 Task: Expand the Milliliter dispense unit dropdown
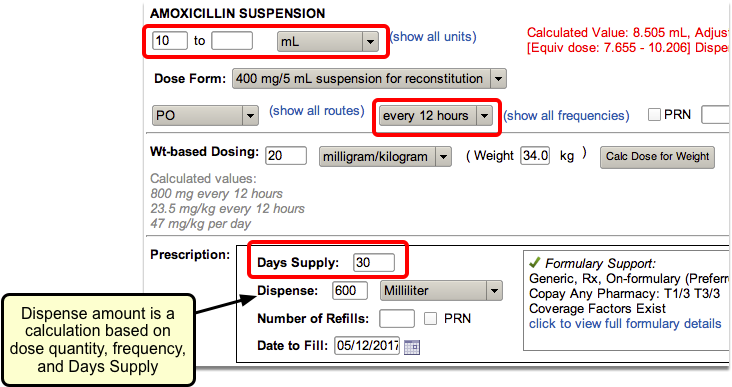(441, 291)
